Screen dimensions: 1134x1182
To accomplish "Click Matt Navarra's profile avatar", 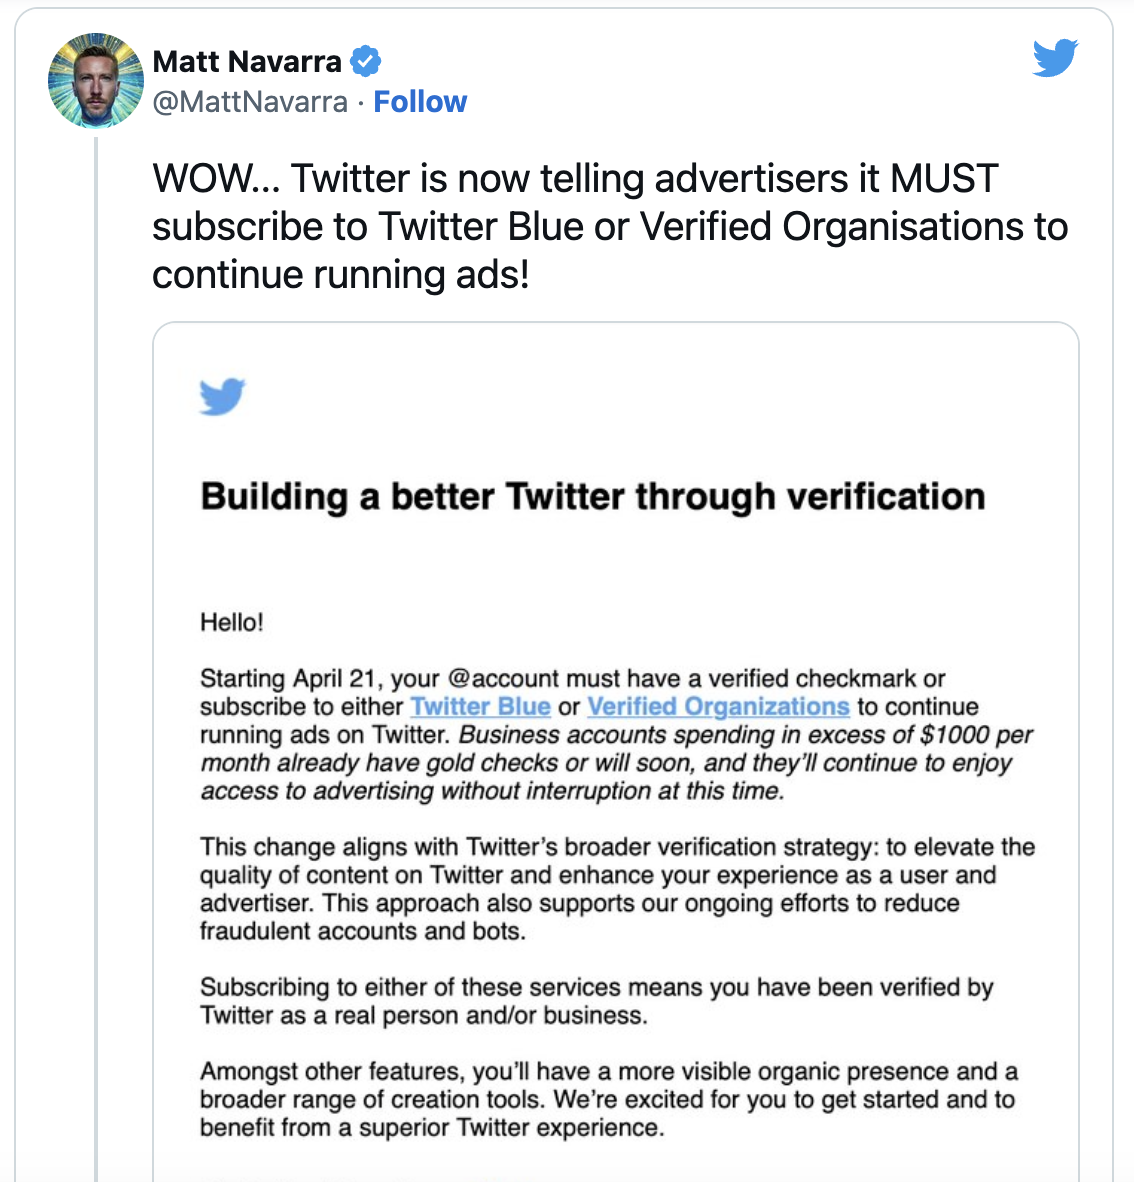I will (x=96, y=81).
